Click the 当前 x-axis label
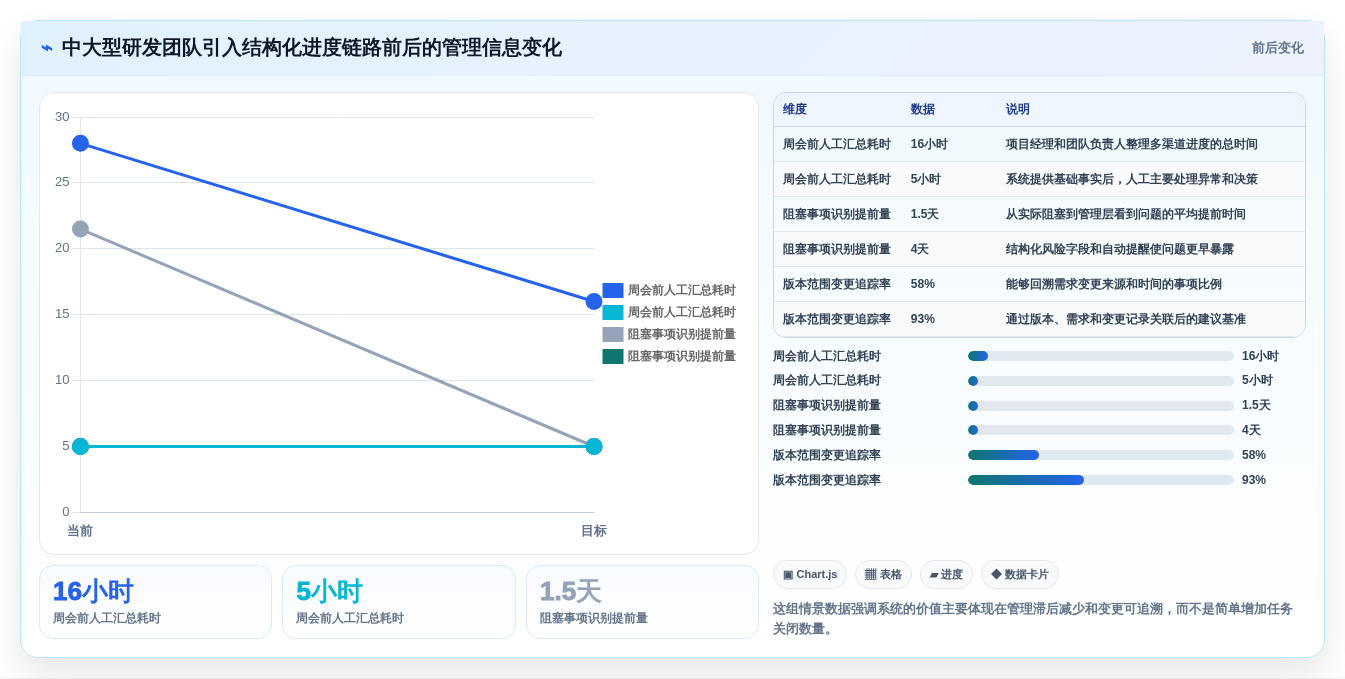This screenshot has width=1345, height=679. (x=80, y=531)
